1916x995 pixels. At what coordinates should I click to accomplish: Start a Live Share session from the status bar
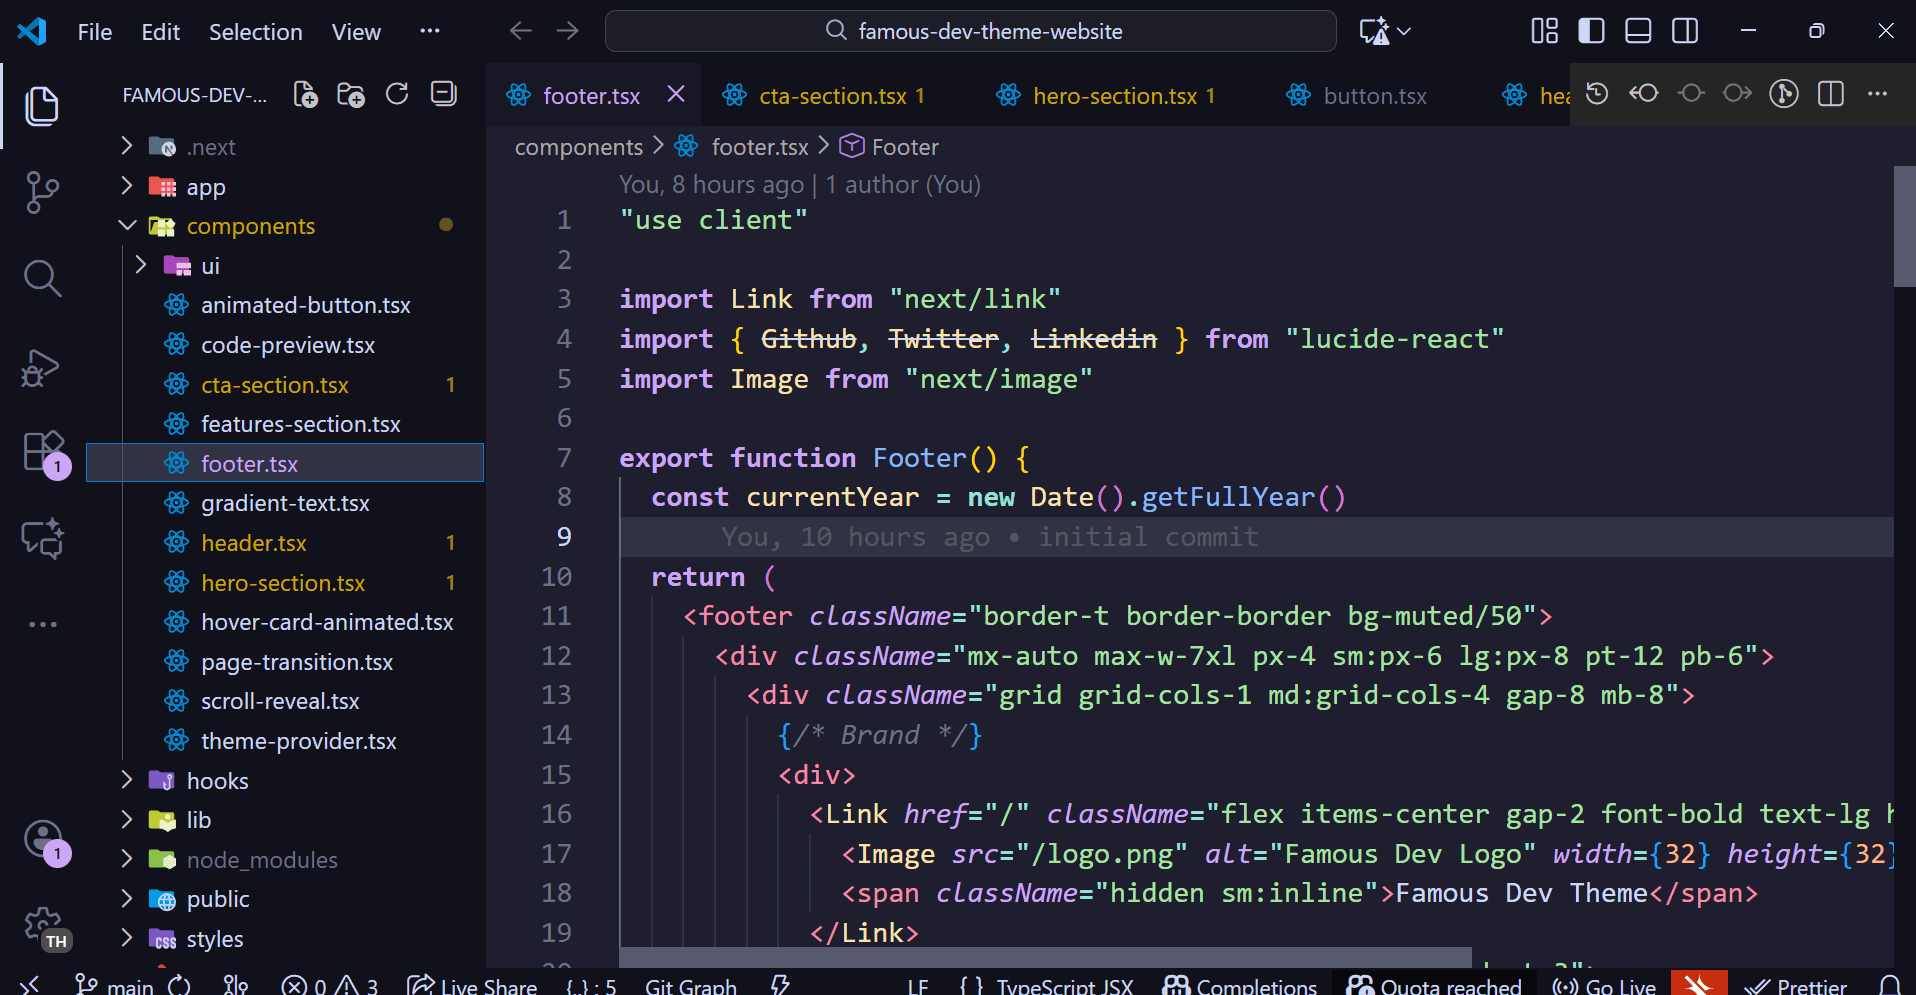471,985
